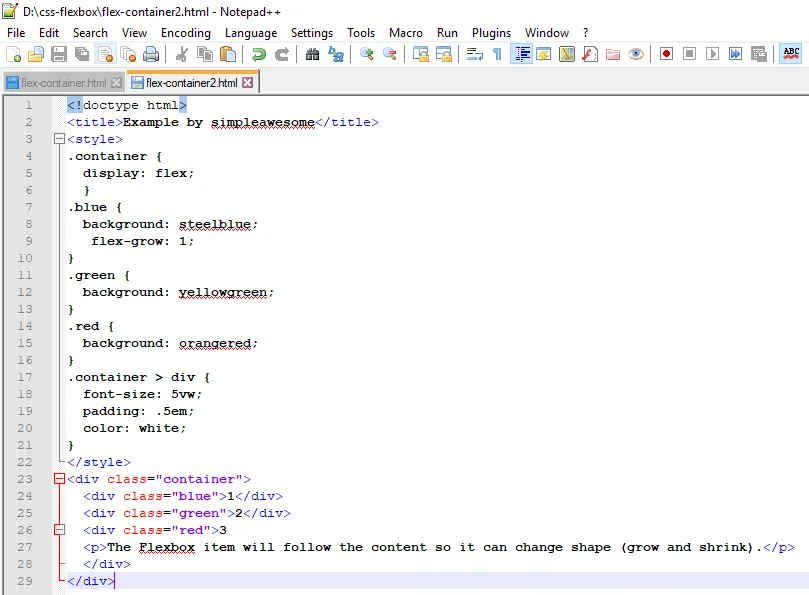Viewport: 809px width, 595px height.
Task: Open the ? help menu
Action: 586,33
